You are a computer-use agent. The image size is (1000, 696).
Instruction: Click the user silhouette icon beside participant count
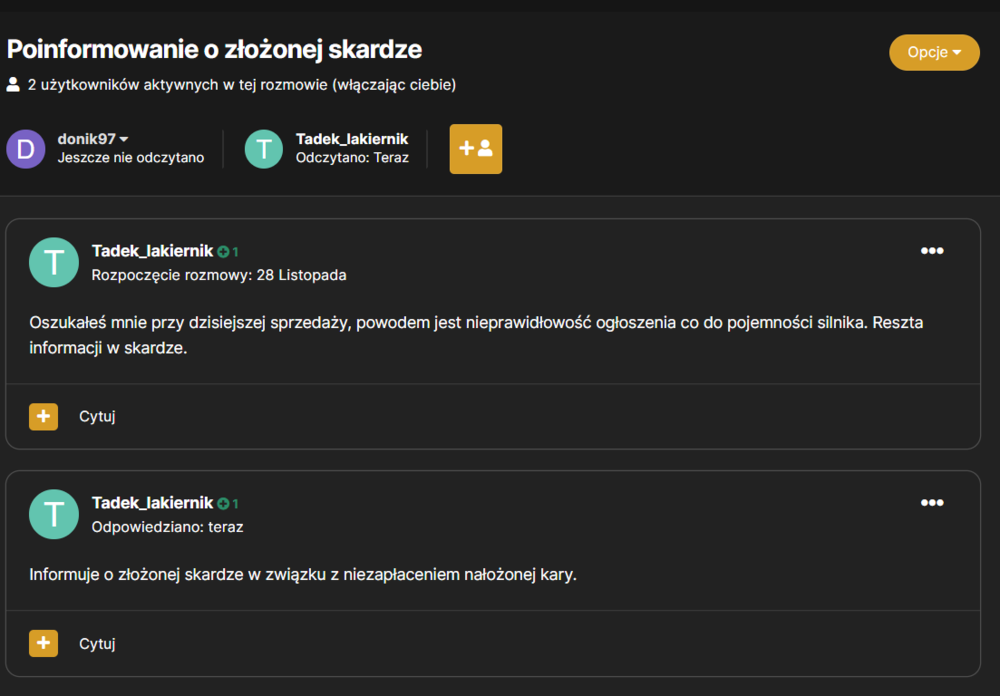pos(13,85)
